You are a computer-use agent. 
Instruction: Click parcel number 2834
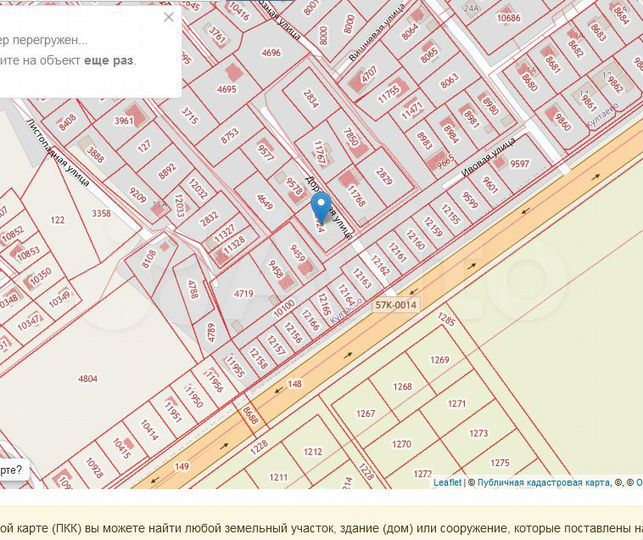point(310,99)
